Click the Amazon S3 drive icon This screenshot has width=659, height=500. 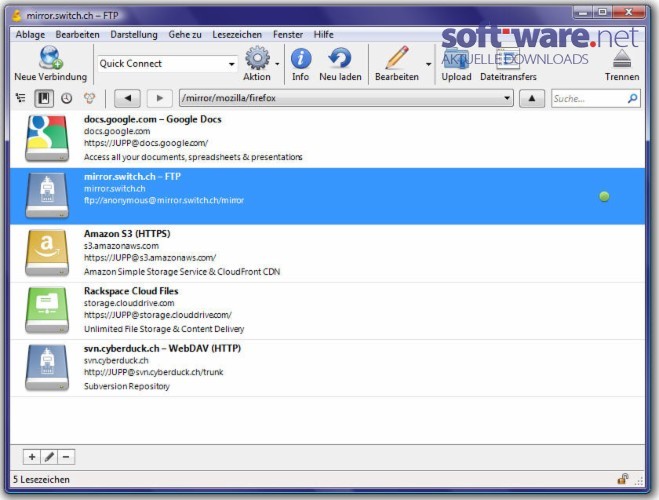[x=47, y=253]
